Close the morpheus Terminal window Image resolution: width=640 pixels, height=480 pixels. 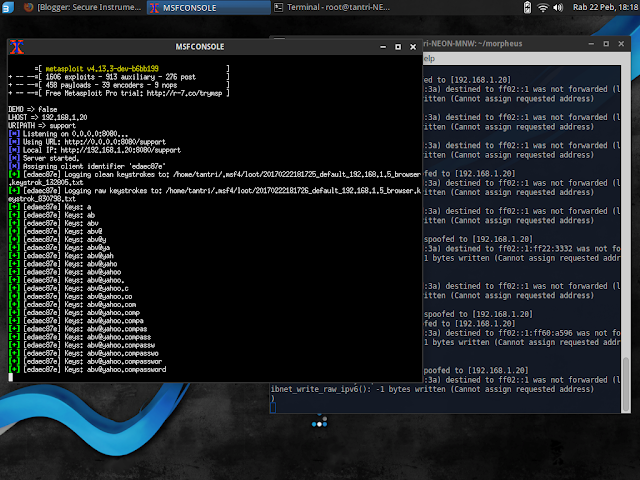click(621, 44)
